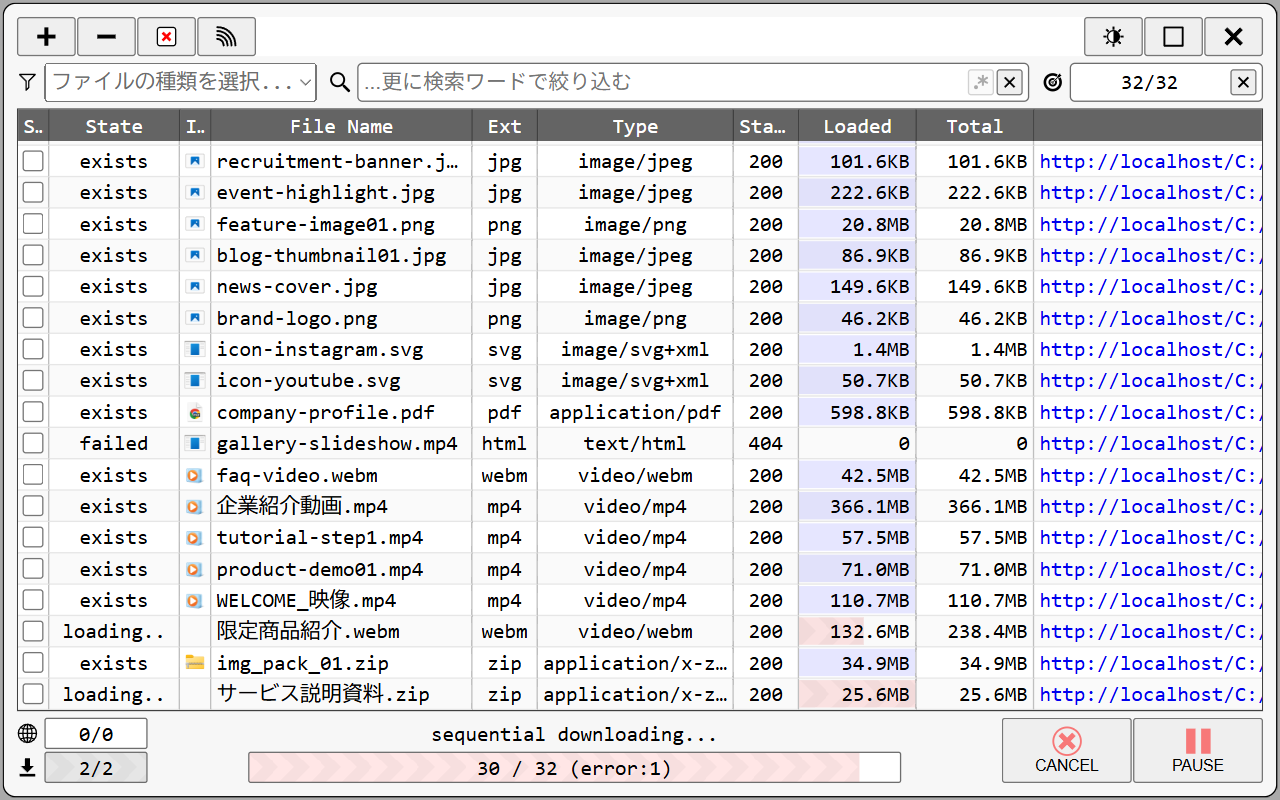Toggle the brightness theme icon button
The image size is (1280, 800).
coord(1113,37)
